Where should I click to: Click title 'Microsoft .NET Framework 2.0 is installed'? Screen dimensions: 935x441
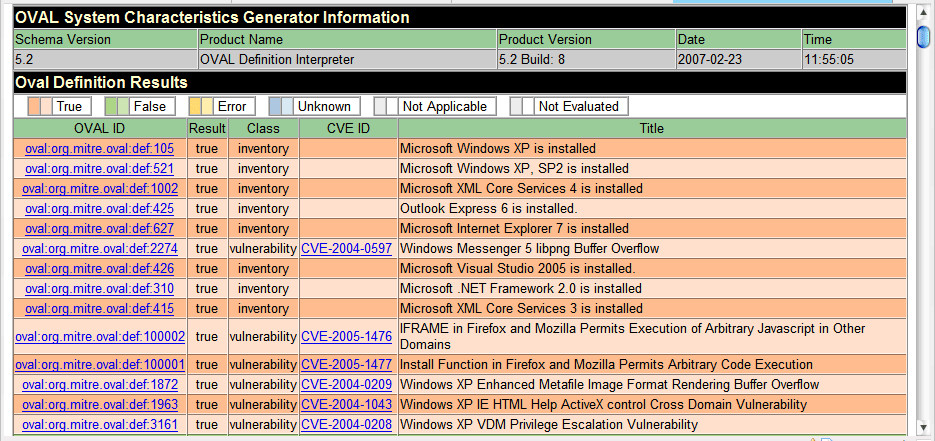(521, 289)
